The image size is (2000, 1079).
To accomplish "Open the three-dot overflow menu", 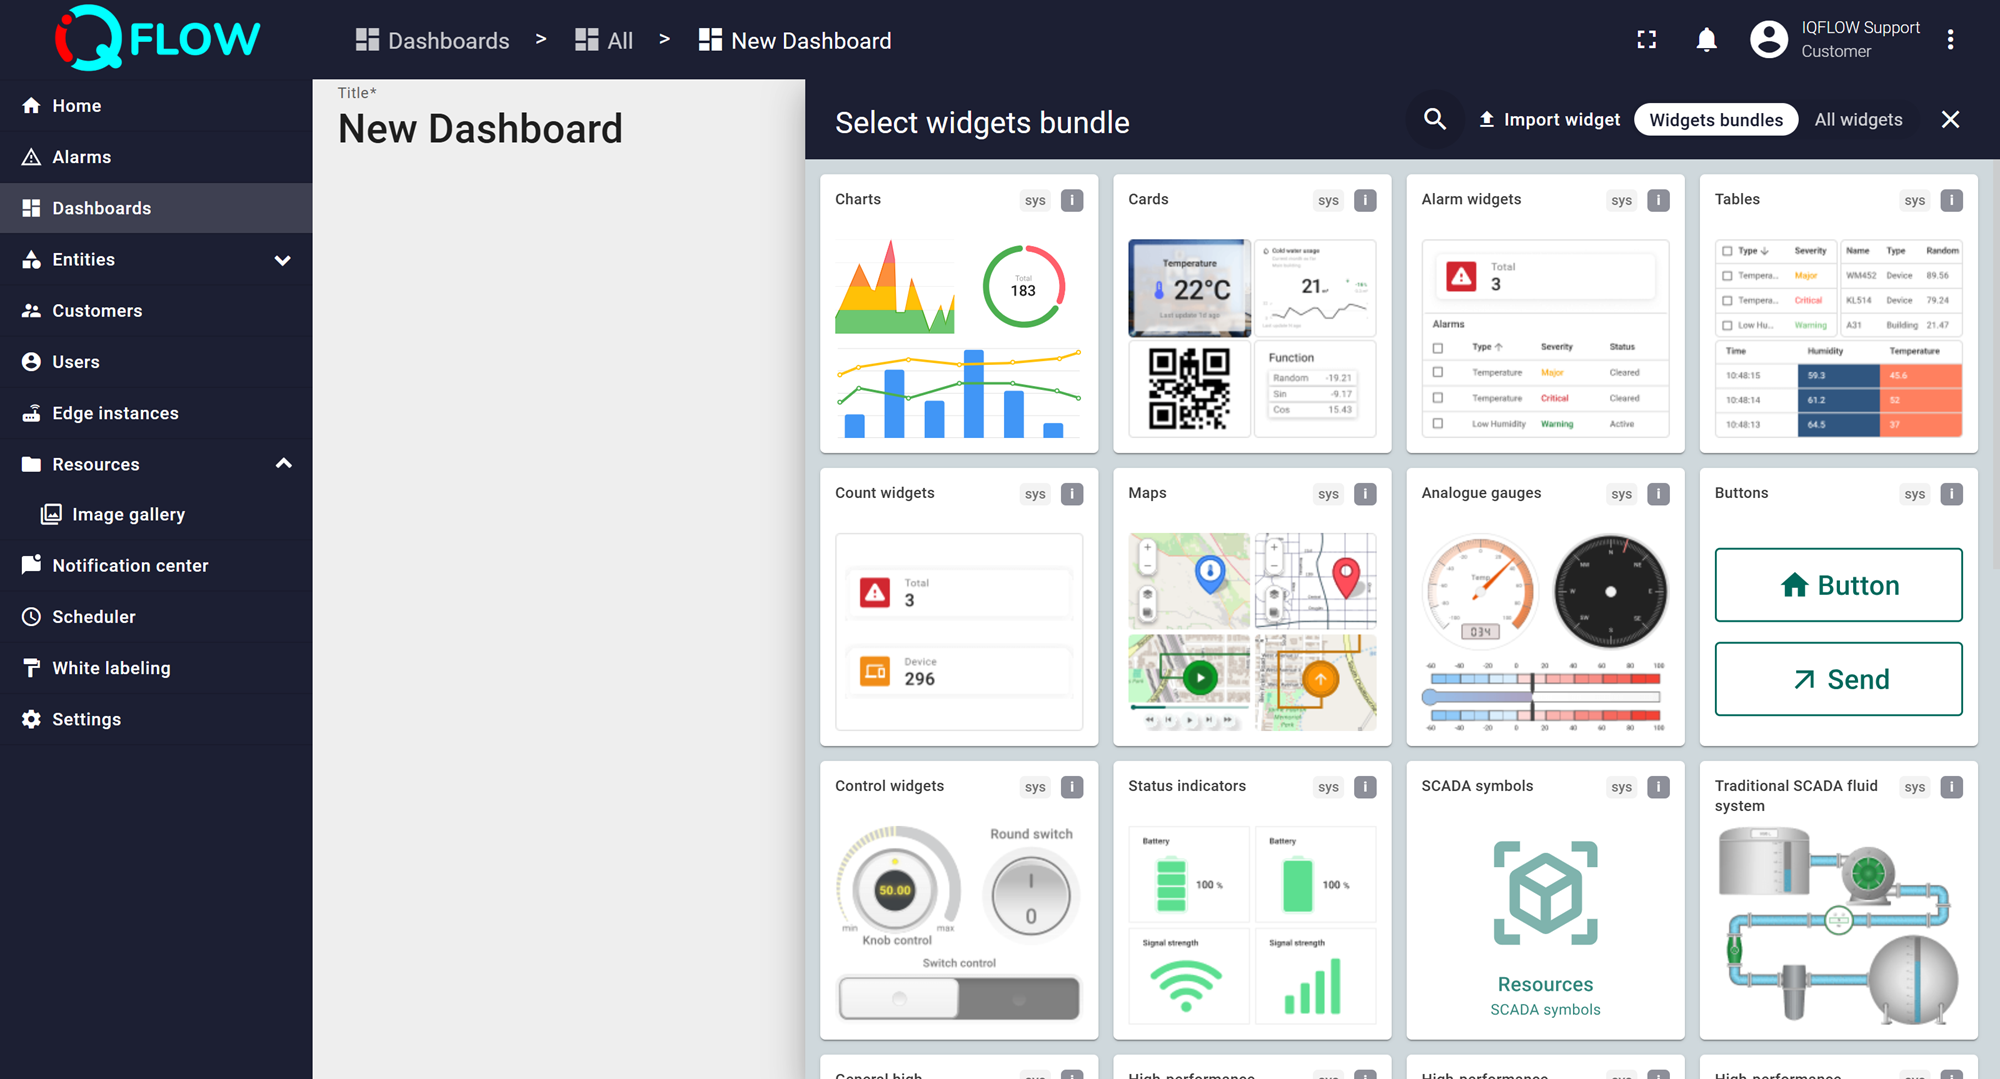I will 1949,39.
